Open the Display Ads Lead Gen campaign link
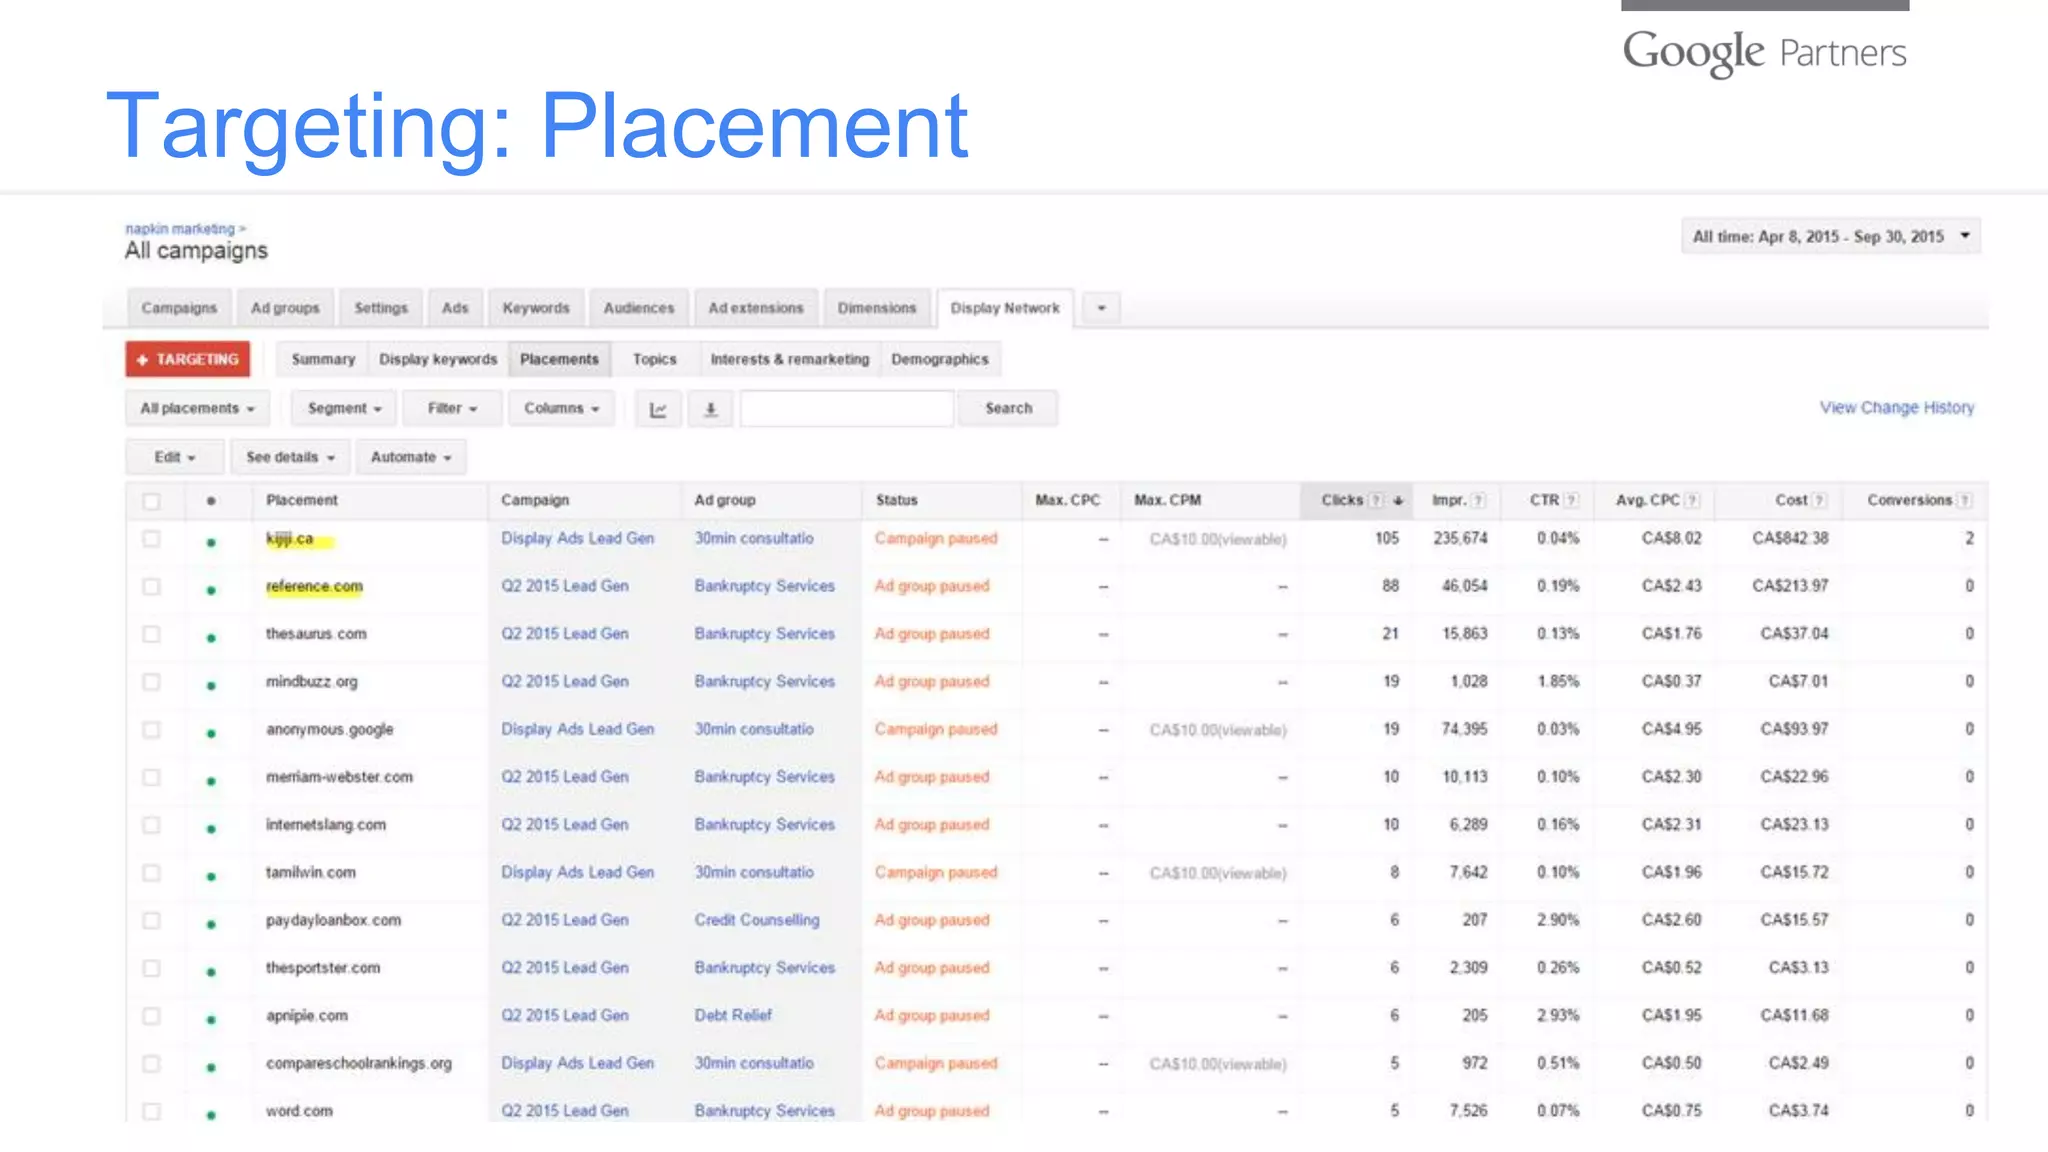 click(577, 538)
